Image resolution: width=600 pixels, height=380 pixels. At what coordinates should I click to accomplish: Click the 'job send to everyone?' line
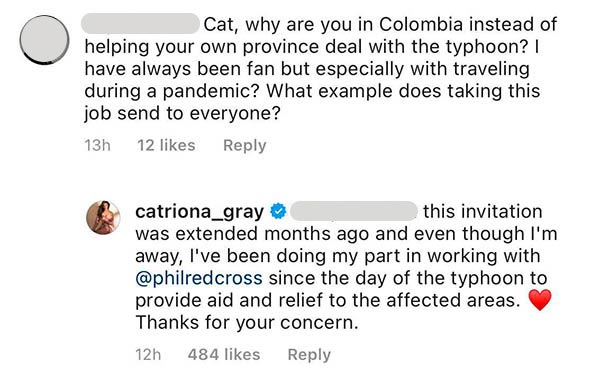[183, 113]
